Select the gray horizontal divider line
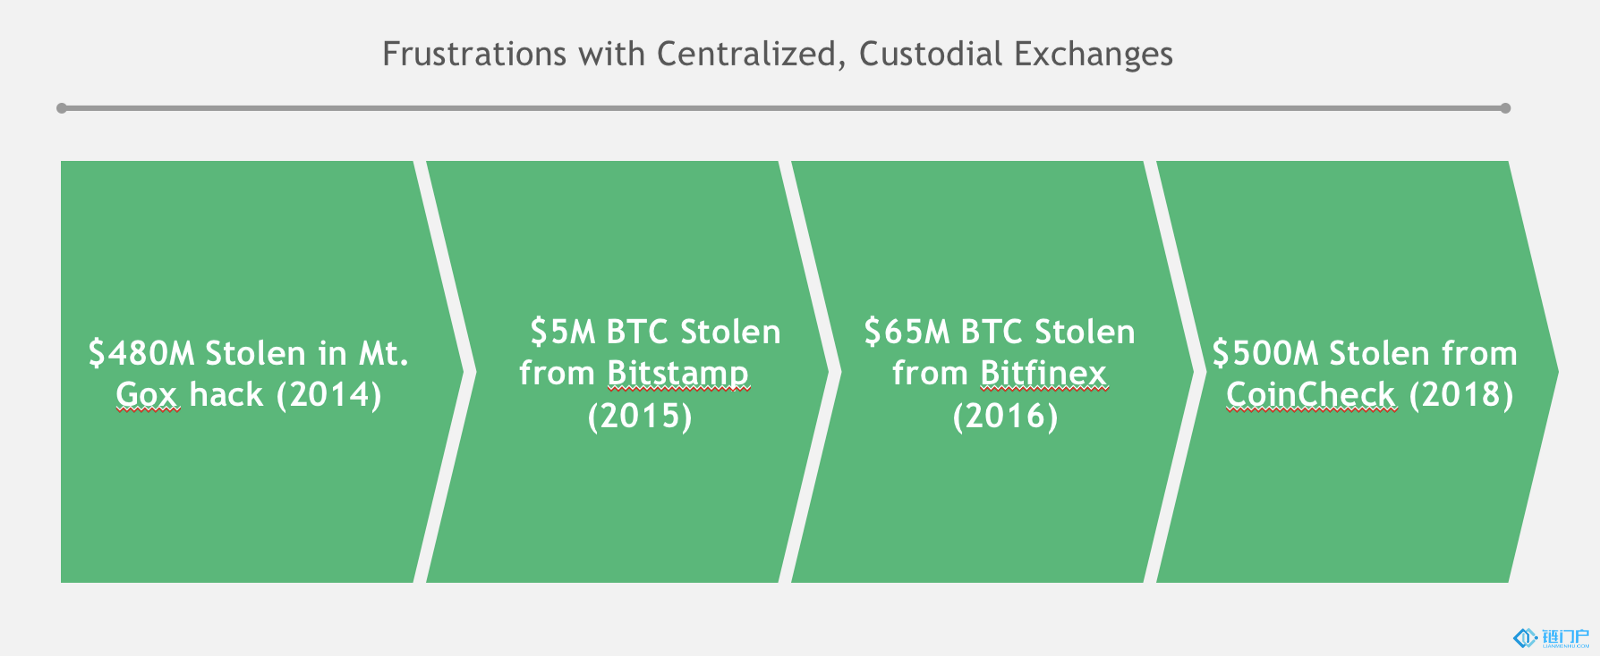The width and height of the screenshot is (1600, 656). (x=783, y=108)
